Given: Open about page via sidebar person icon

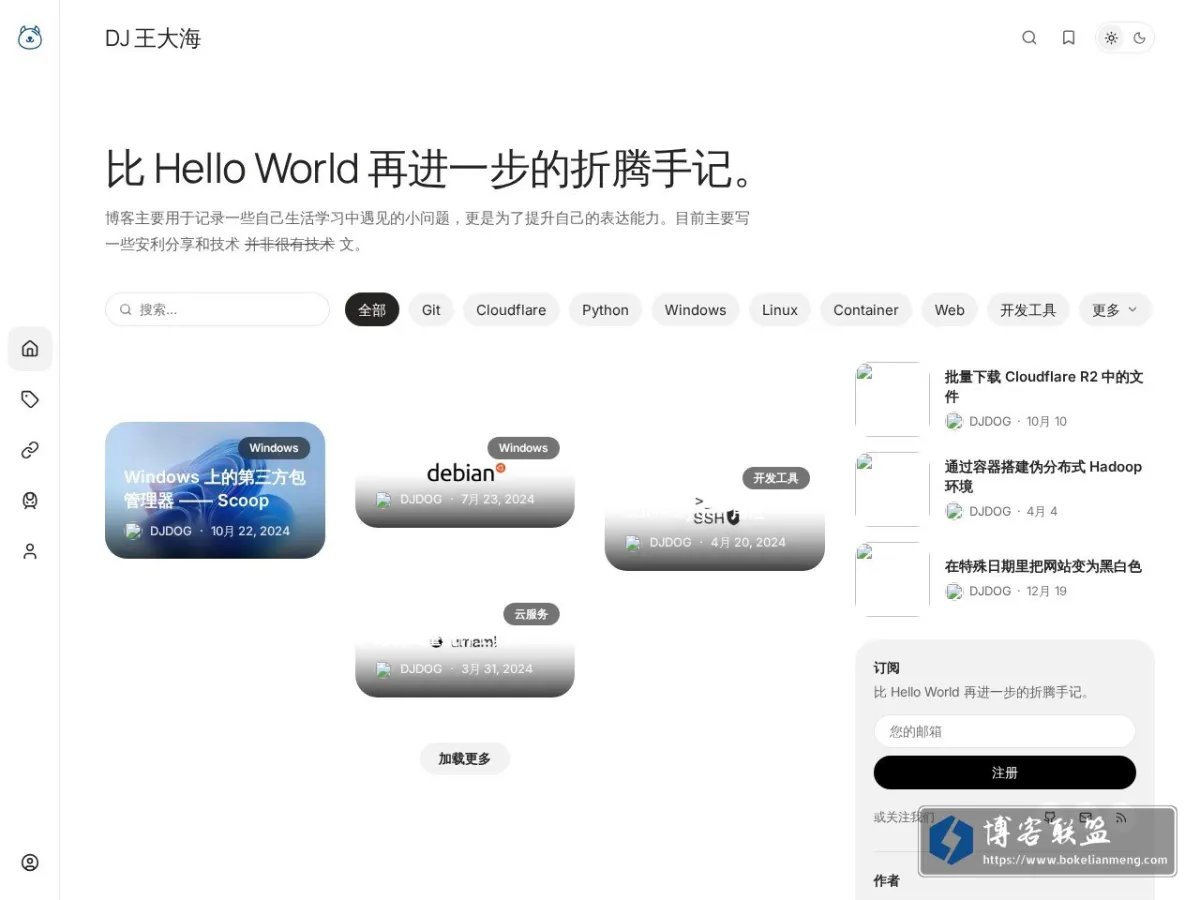Looking at the screenshot, I should coord(30,551).
